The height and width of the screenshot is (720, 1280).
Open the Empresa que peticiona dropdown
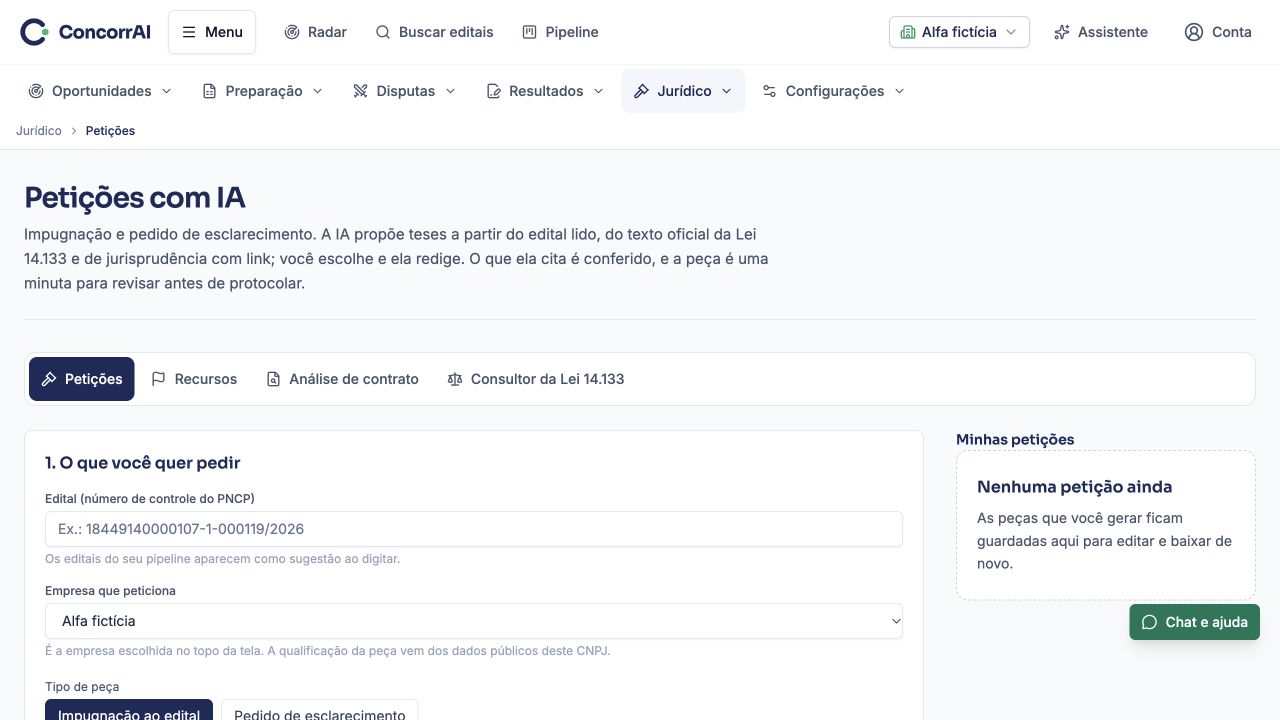click(x=474, y=621)
